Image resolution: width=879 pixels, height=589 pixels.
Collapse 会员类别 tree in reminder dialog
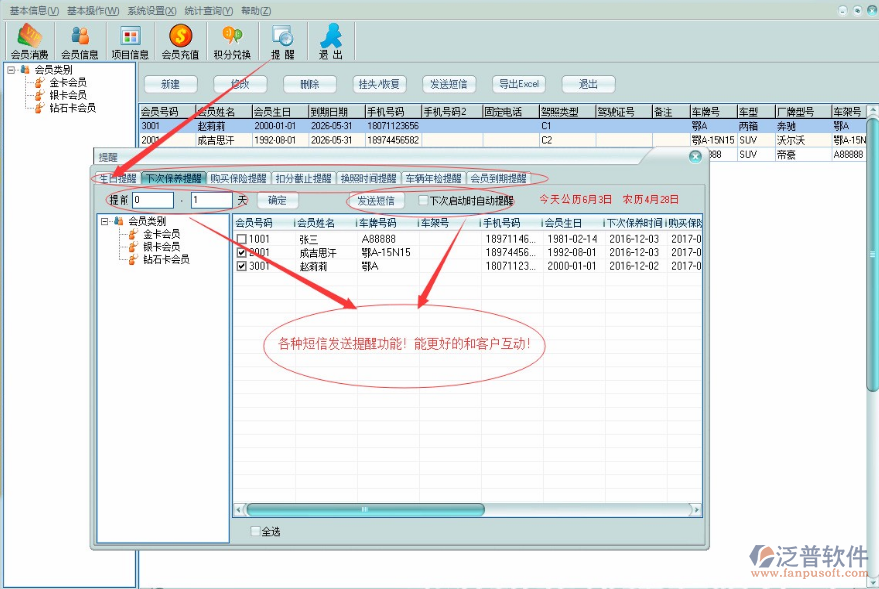click(x=104, y=221)
